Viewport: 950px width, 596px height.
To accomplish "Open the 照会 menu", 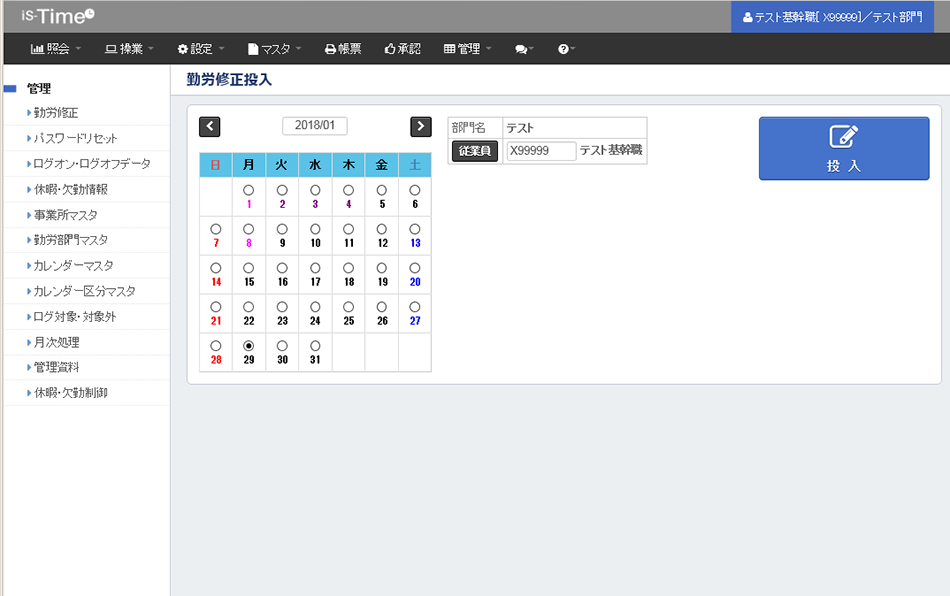I will pos(56,49).
